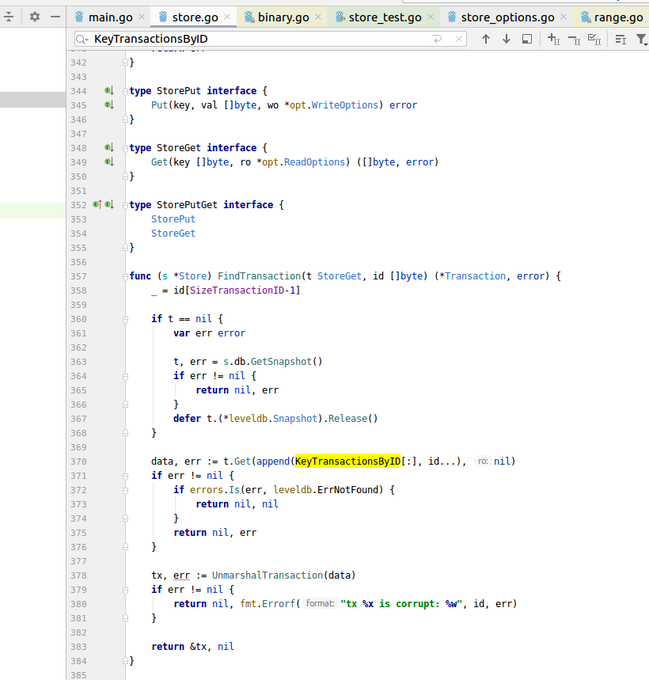
Task: Fold the FindTransaction function at line 357
Action: pos(125,276)
